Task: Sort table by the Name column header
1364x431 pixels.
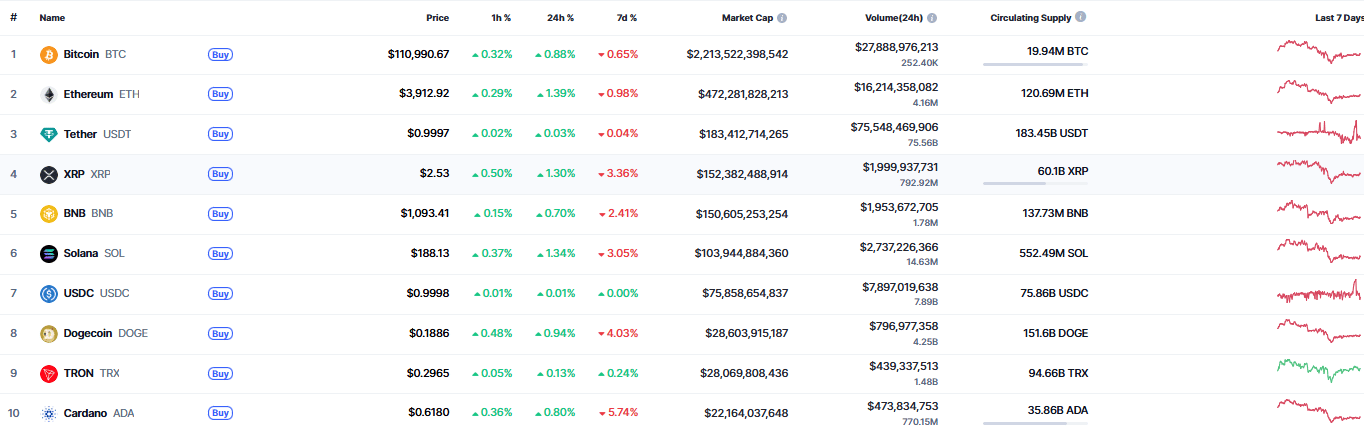Action: [52, 18]
